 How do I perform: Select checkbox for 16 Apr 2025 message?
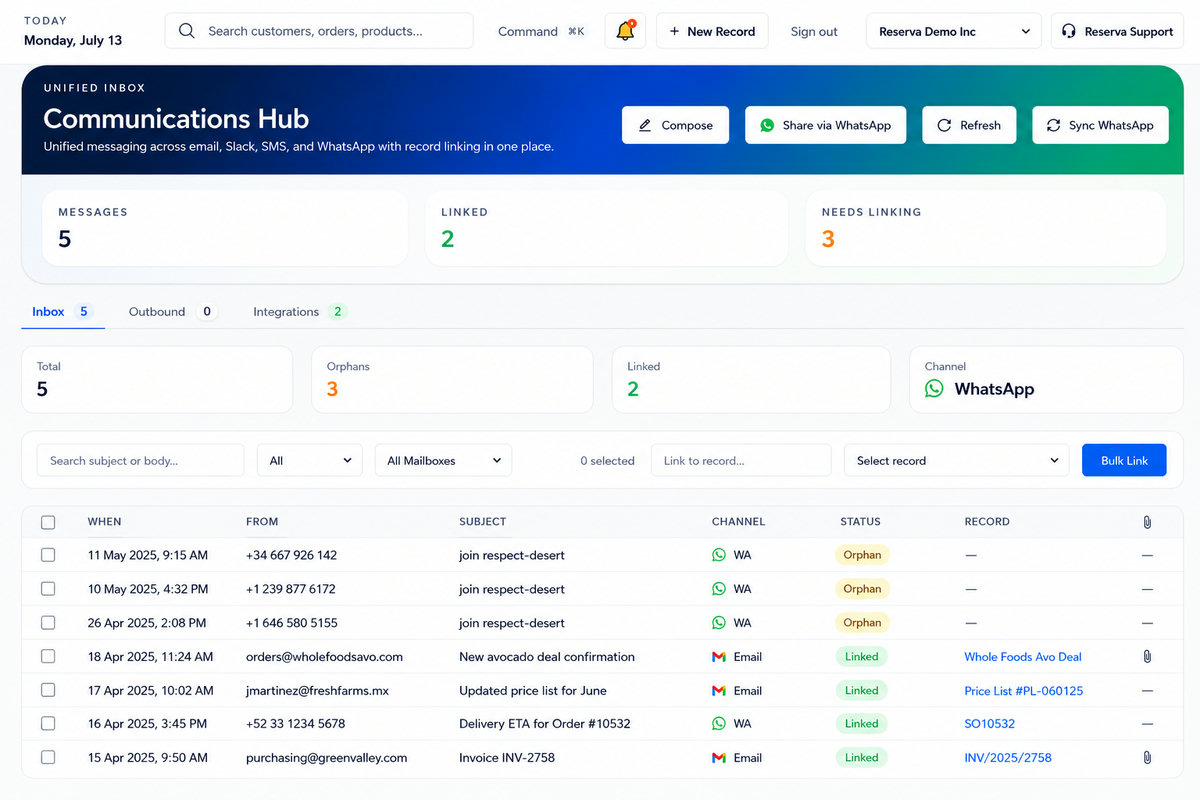click(x=48, y=724)
